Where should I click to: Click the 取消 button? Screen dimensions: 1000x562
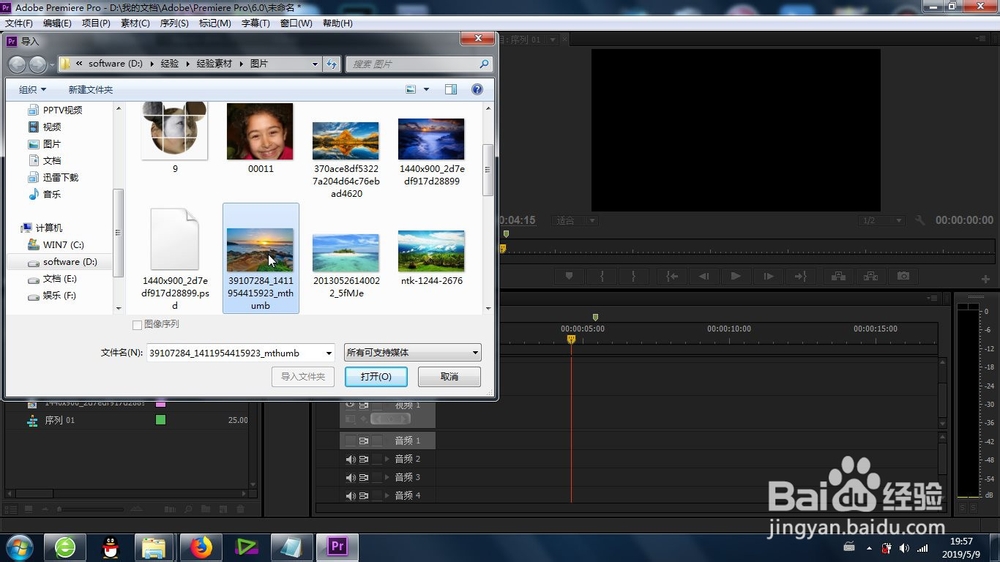click(449, 376)
